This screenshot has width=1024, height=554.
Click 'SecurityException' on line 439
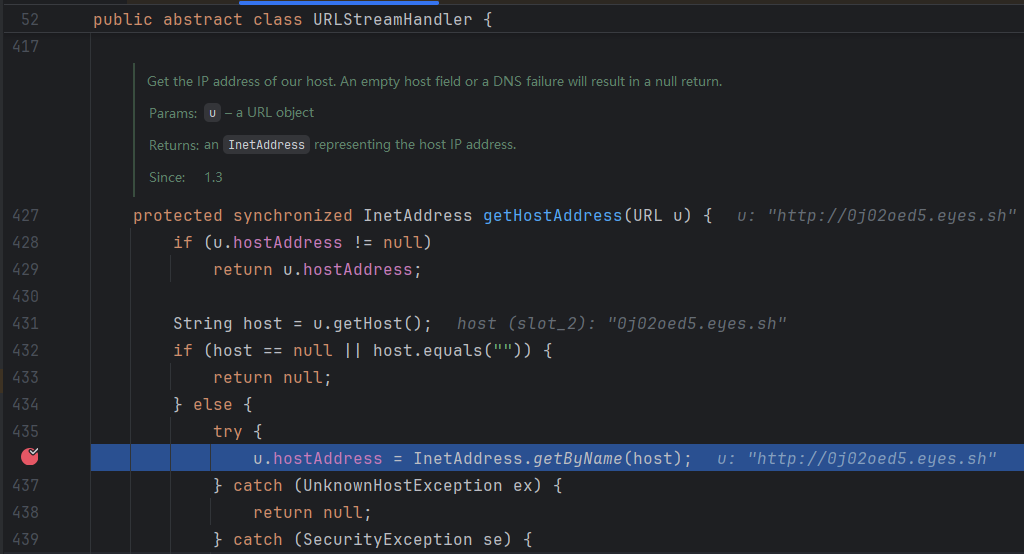click(387, 540)
